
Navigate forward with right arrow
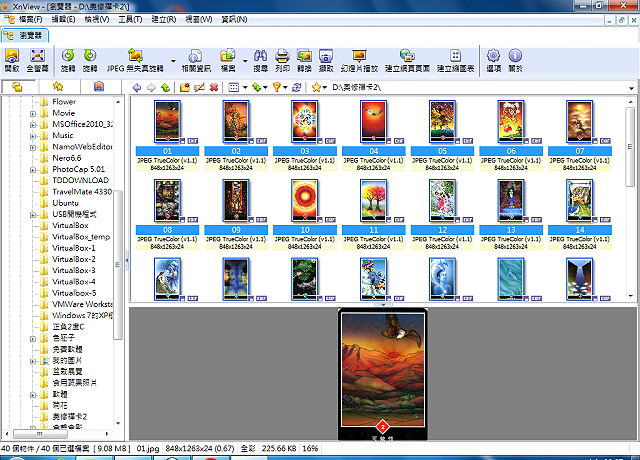click(151, 87)
